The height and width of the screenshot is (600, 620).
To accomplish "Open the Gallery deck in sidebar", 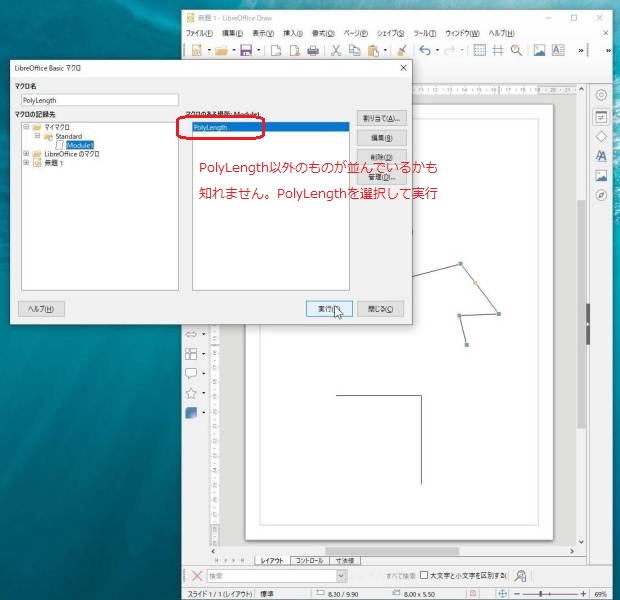I will click(601, 176).
